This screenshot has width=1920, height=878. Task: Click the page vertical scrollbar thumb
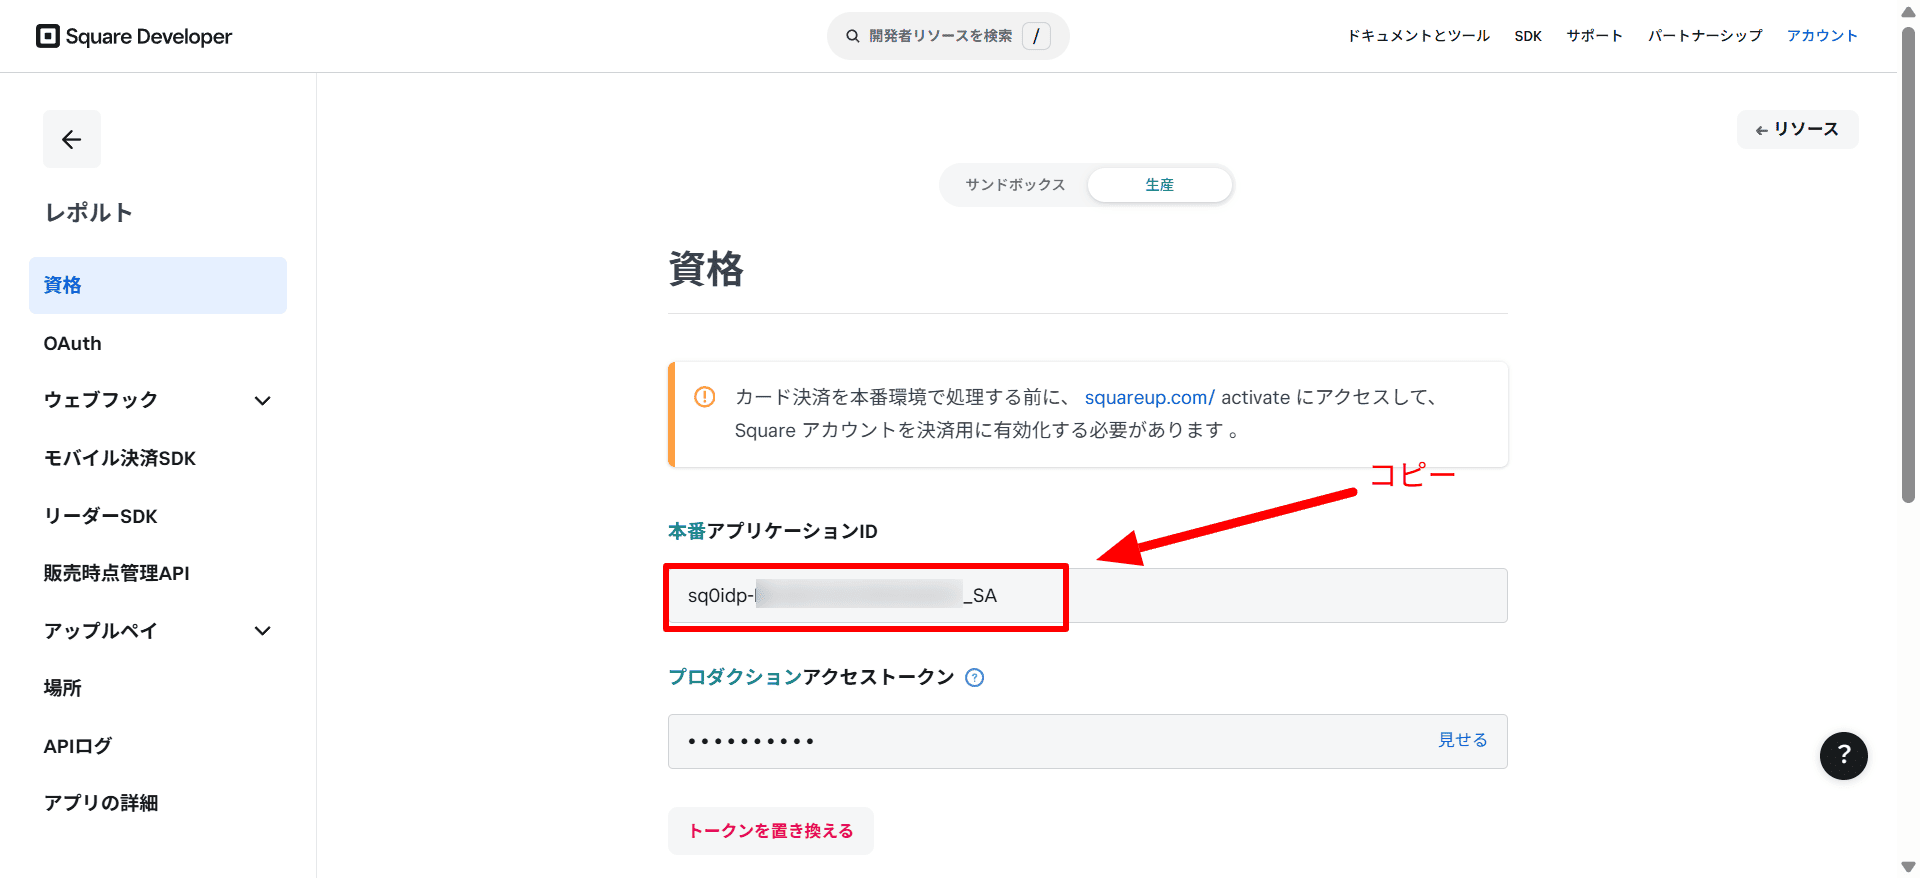1908,264
